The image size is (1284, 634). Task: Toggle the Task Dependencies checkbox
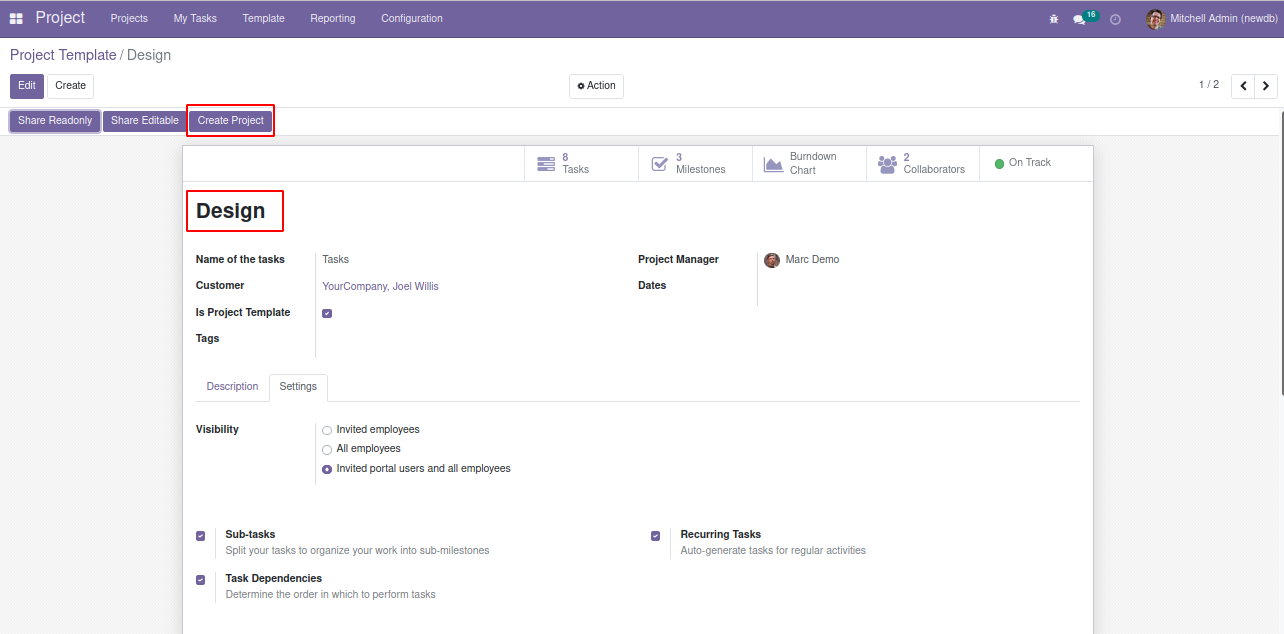point(201,580)
